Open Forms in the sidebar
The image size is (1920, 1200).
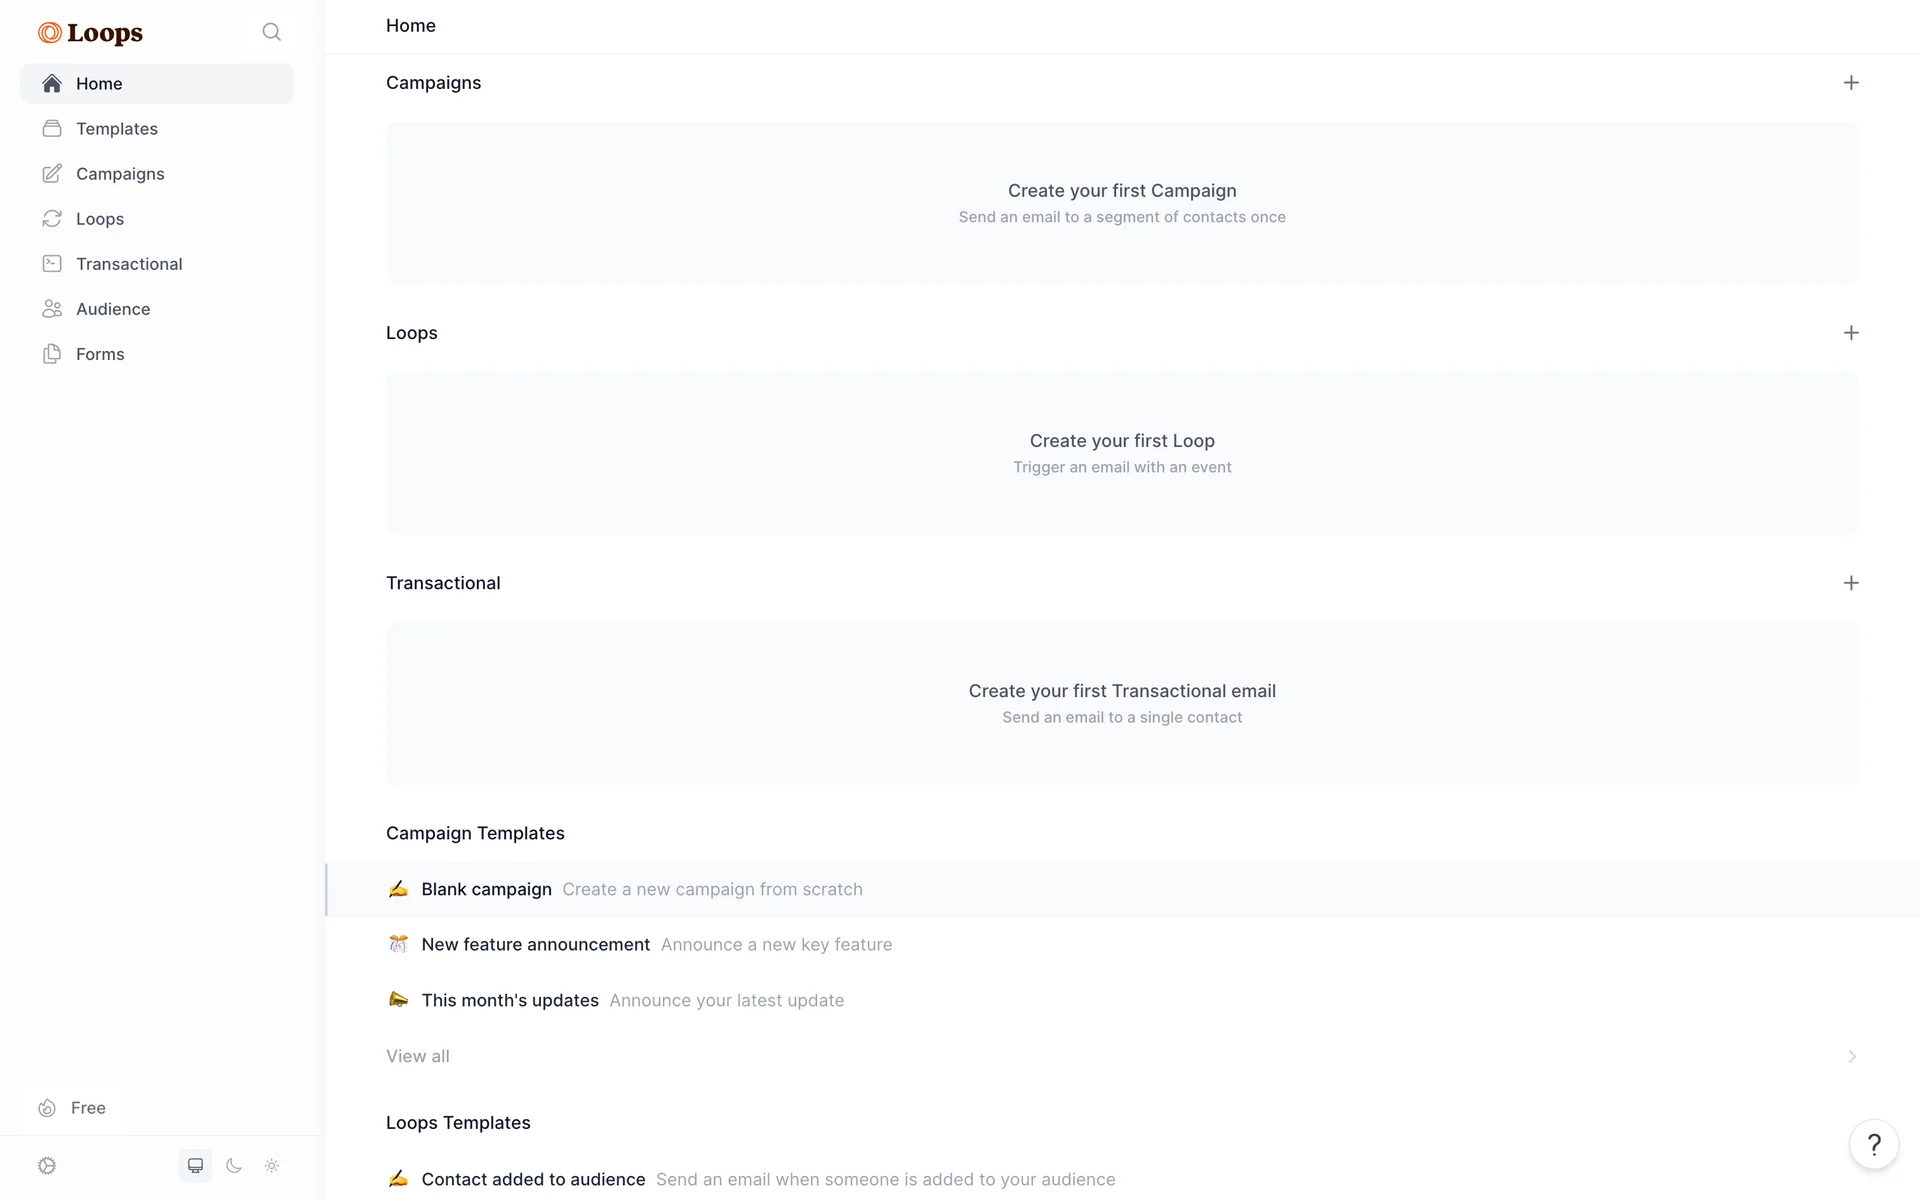point(100,354)
